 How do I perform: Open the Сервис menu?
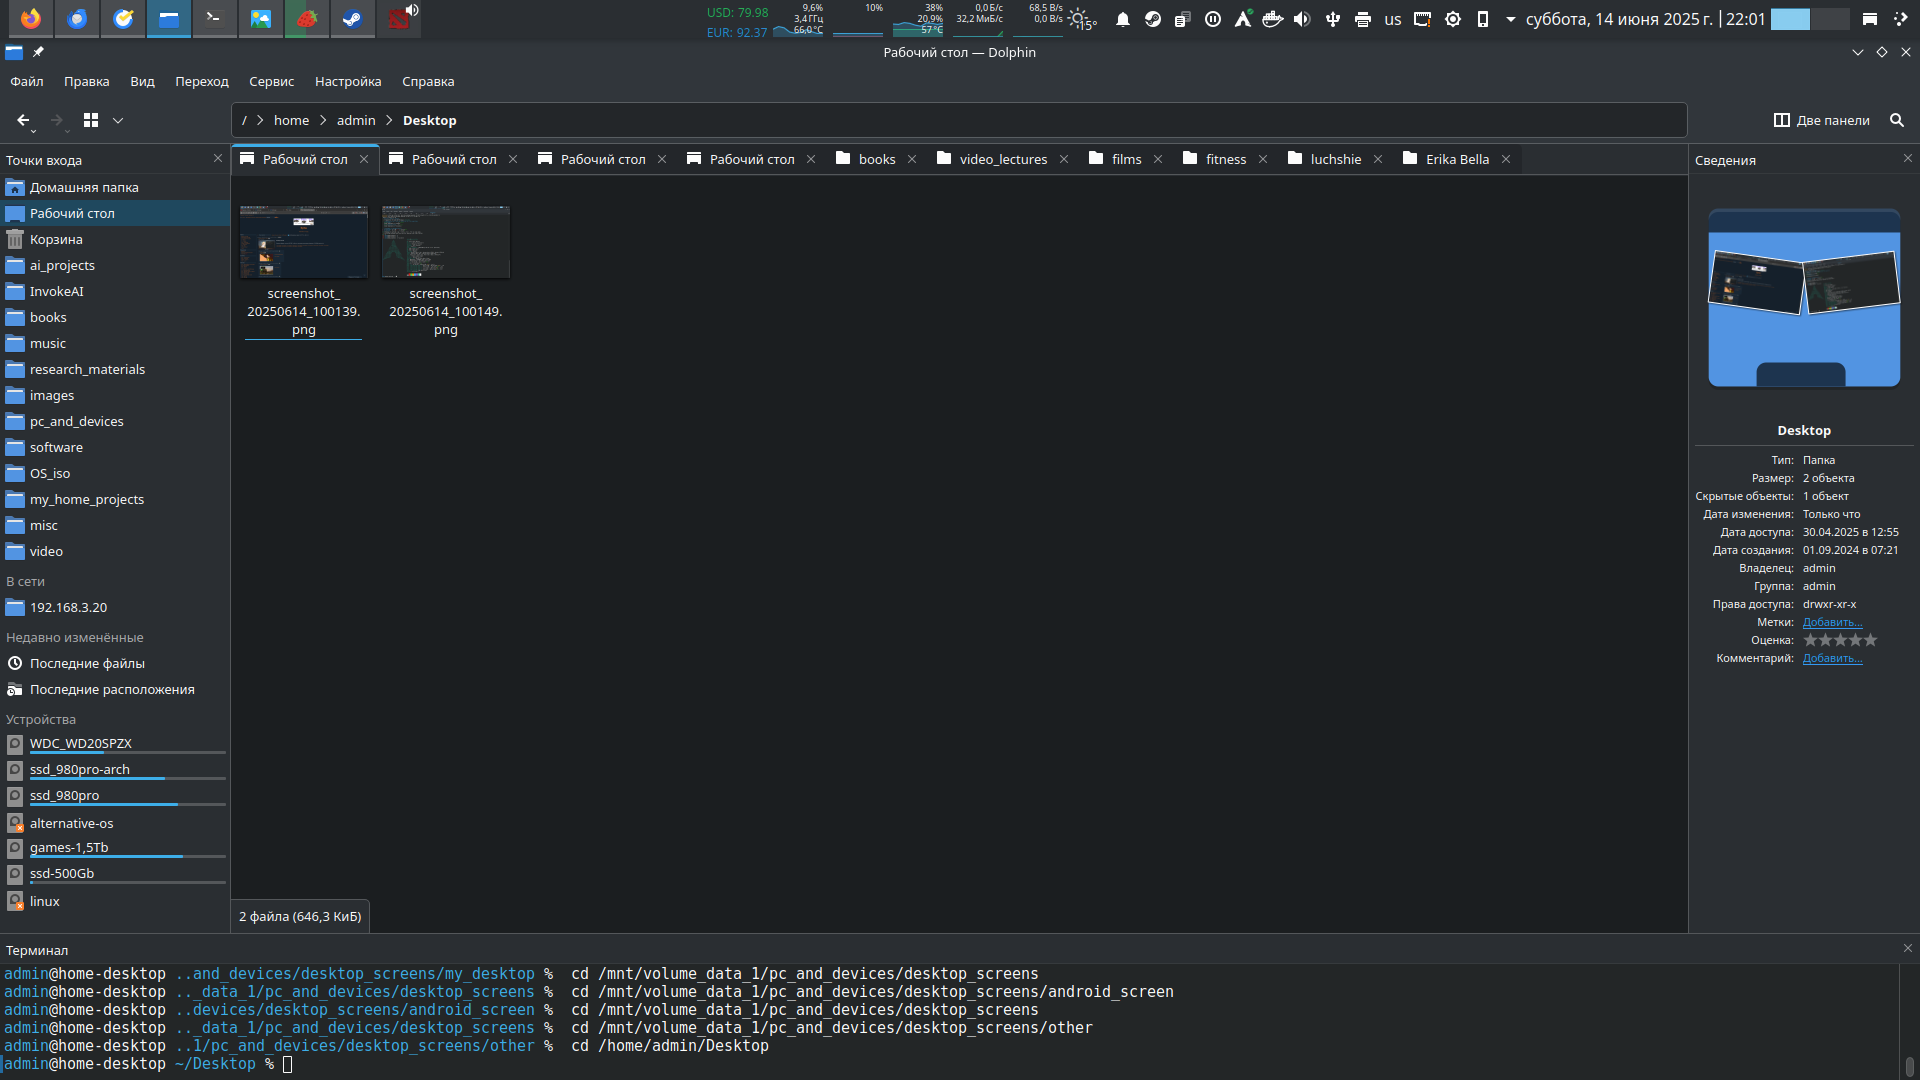[271, 81]
